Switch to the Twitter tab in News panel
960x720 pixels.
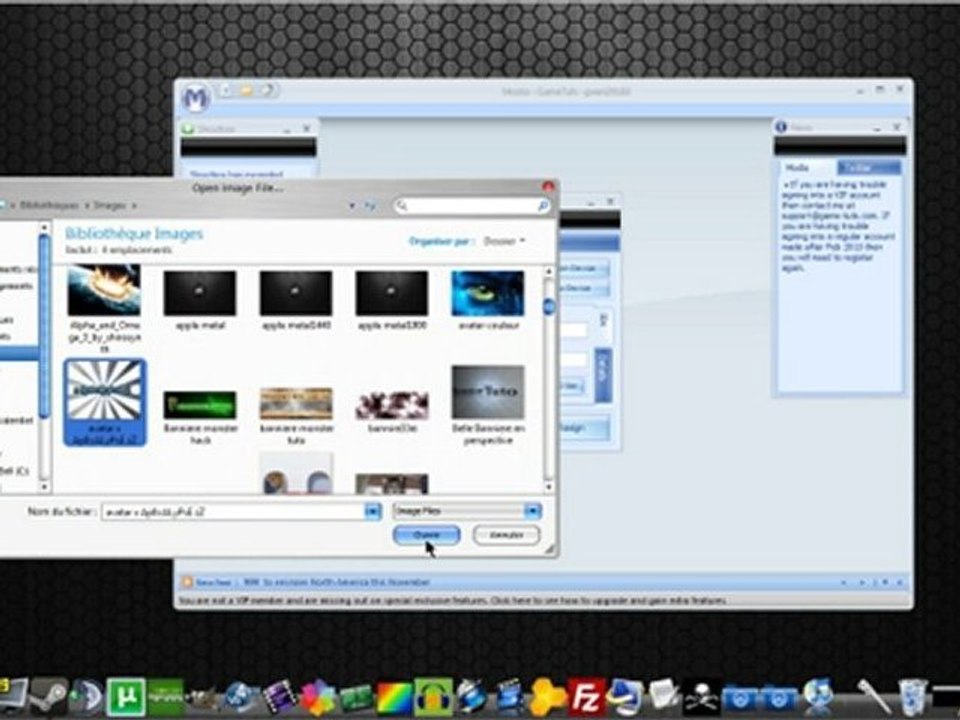pyautogui.click(x=868, y=167)
